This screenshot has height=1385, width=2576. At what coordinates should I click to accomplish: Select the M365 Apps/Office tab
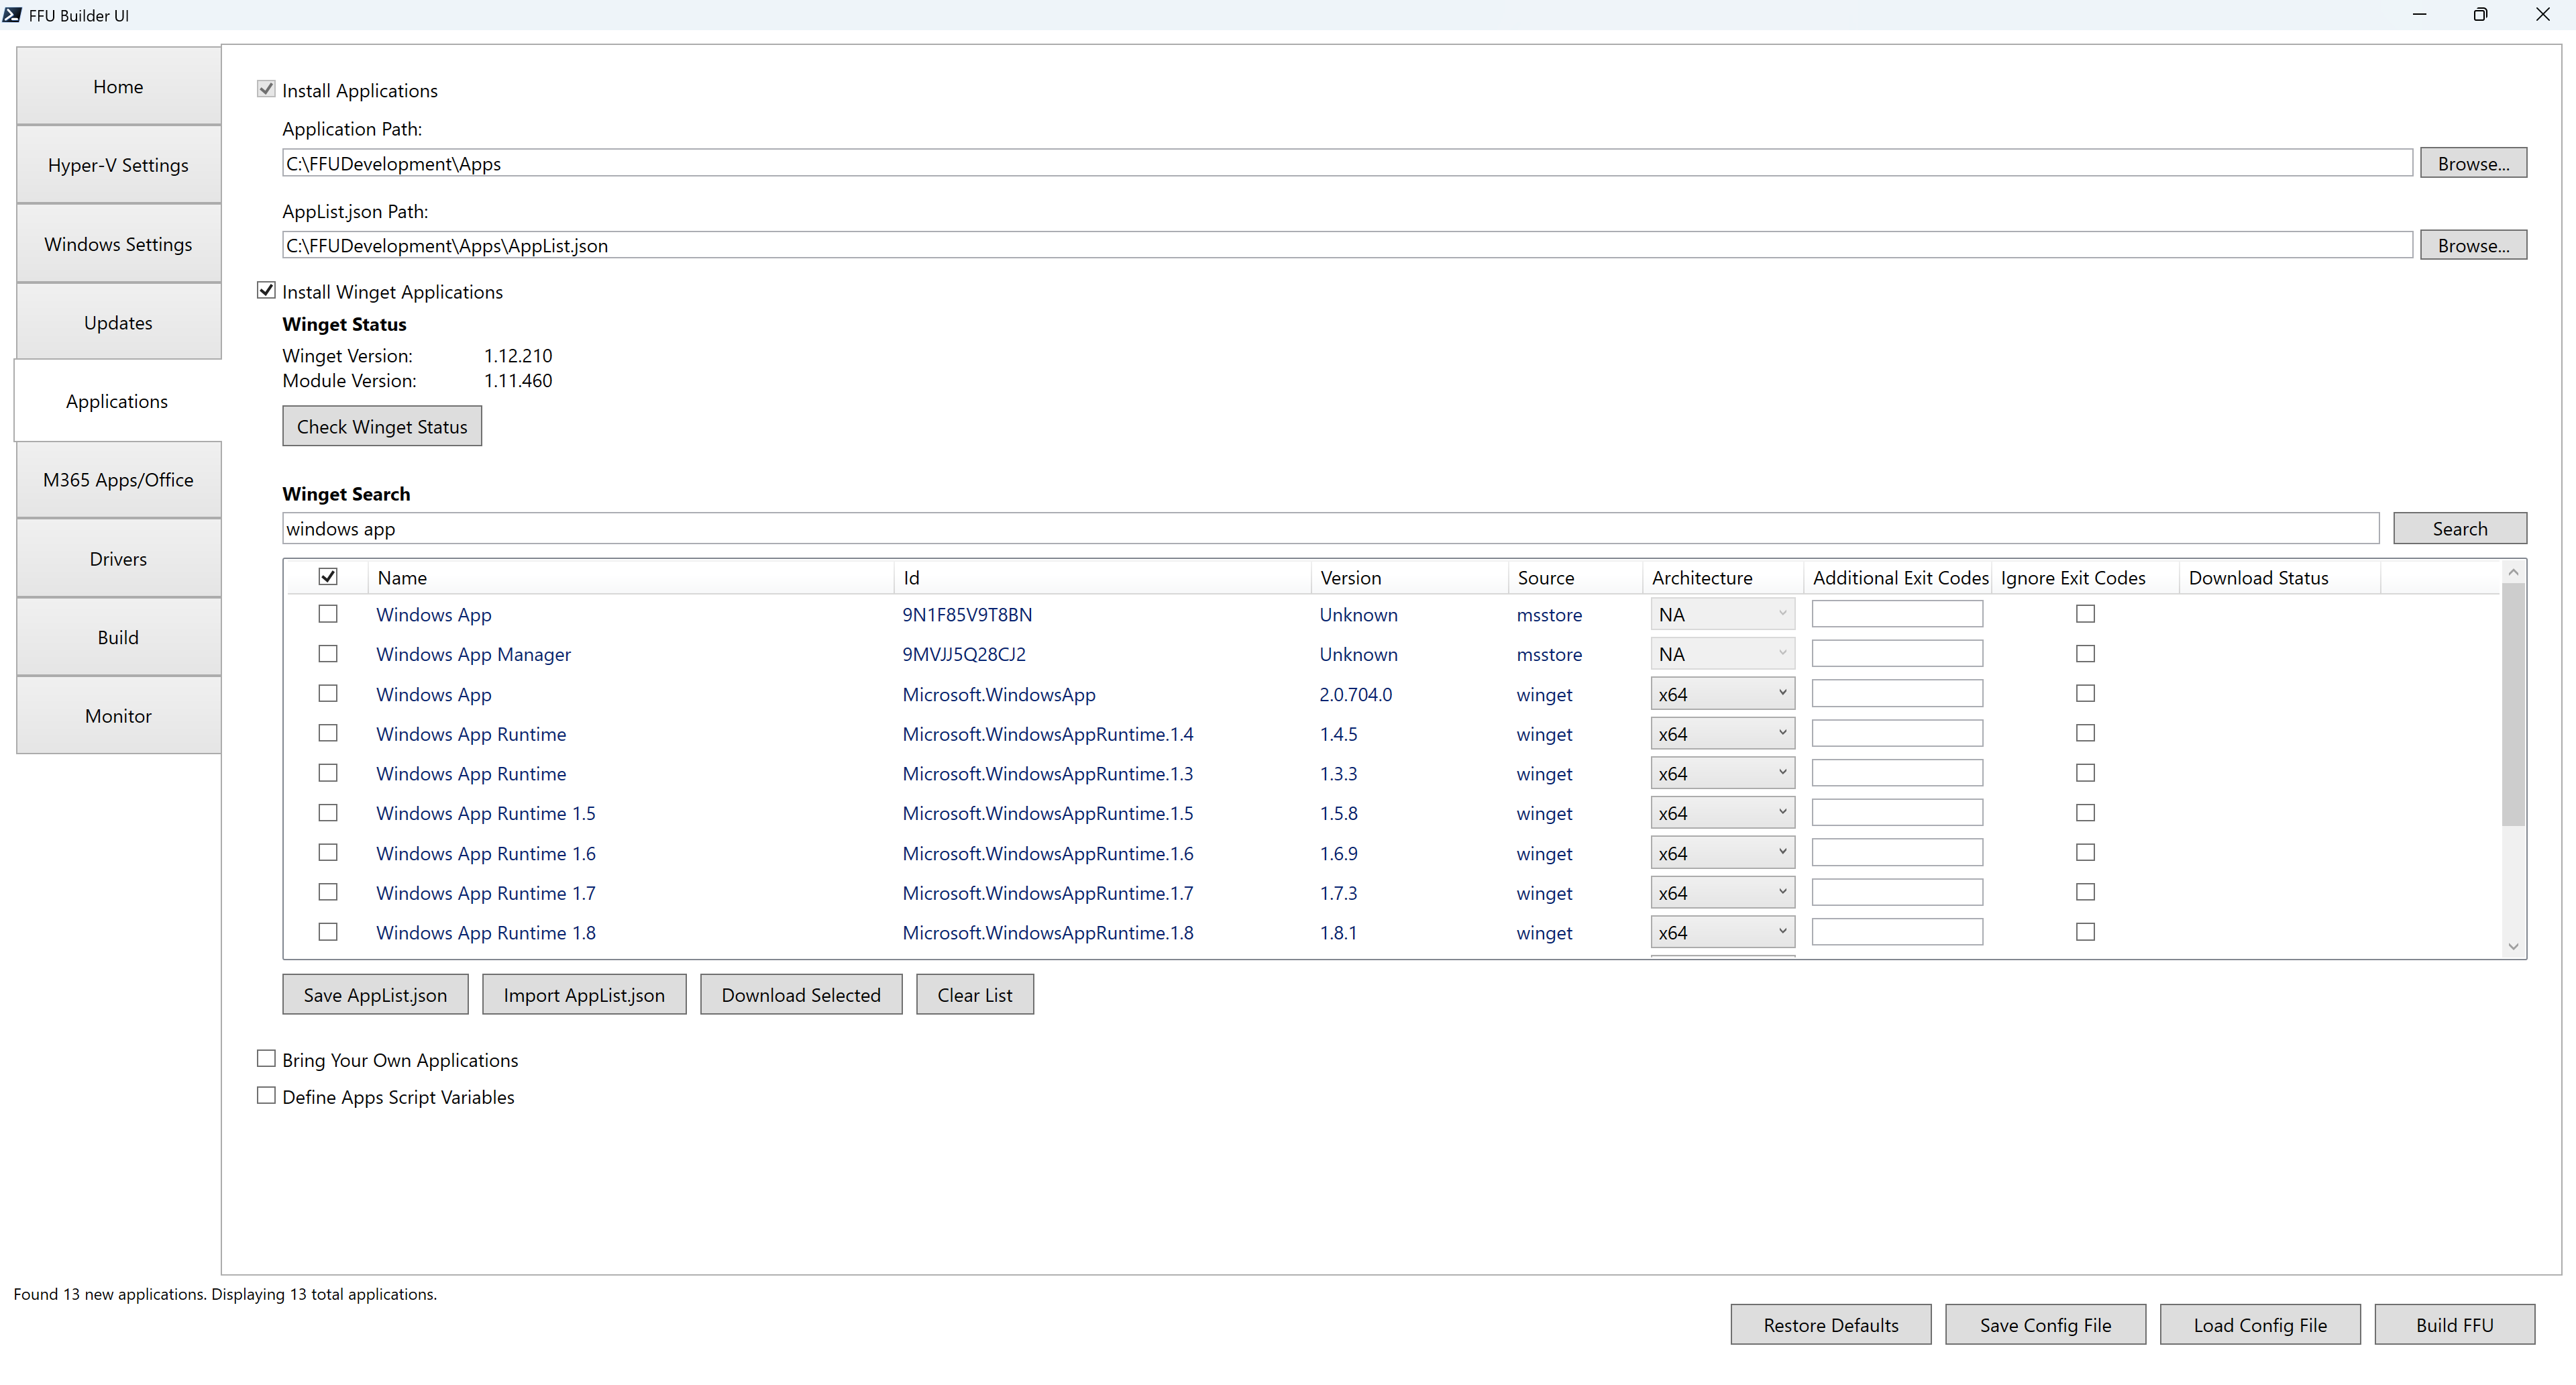[117, 479]
